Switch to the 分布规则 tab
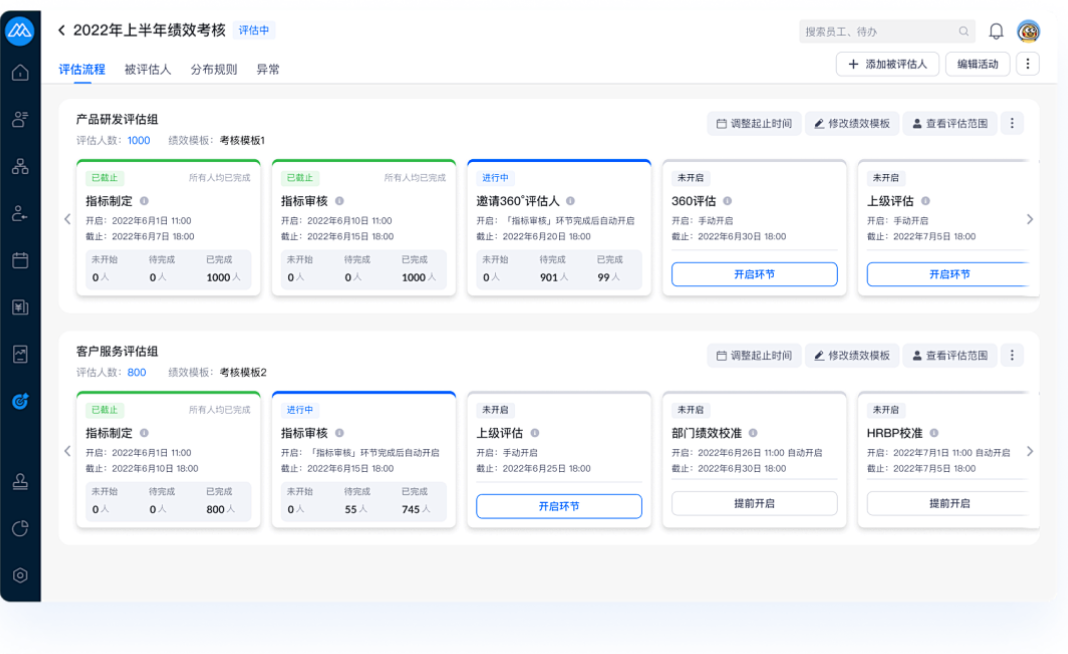Image resolution: width=1068 pixels, height=654 pixels. 214,69
